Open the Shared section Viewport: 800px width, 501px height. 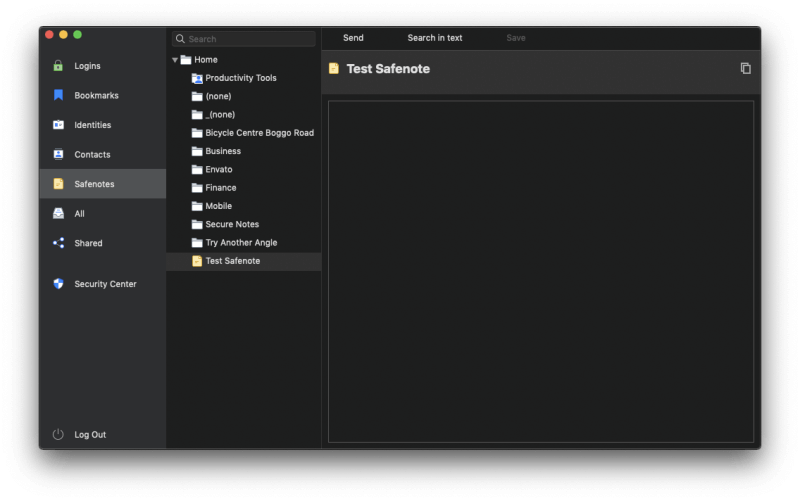coord(103,243)
